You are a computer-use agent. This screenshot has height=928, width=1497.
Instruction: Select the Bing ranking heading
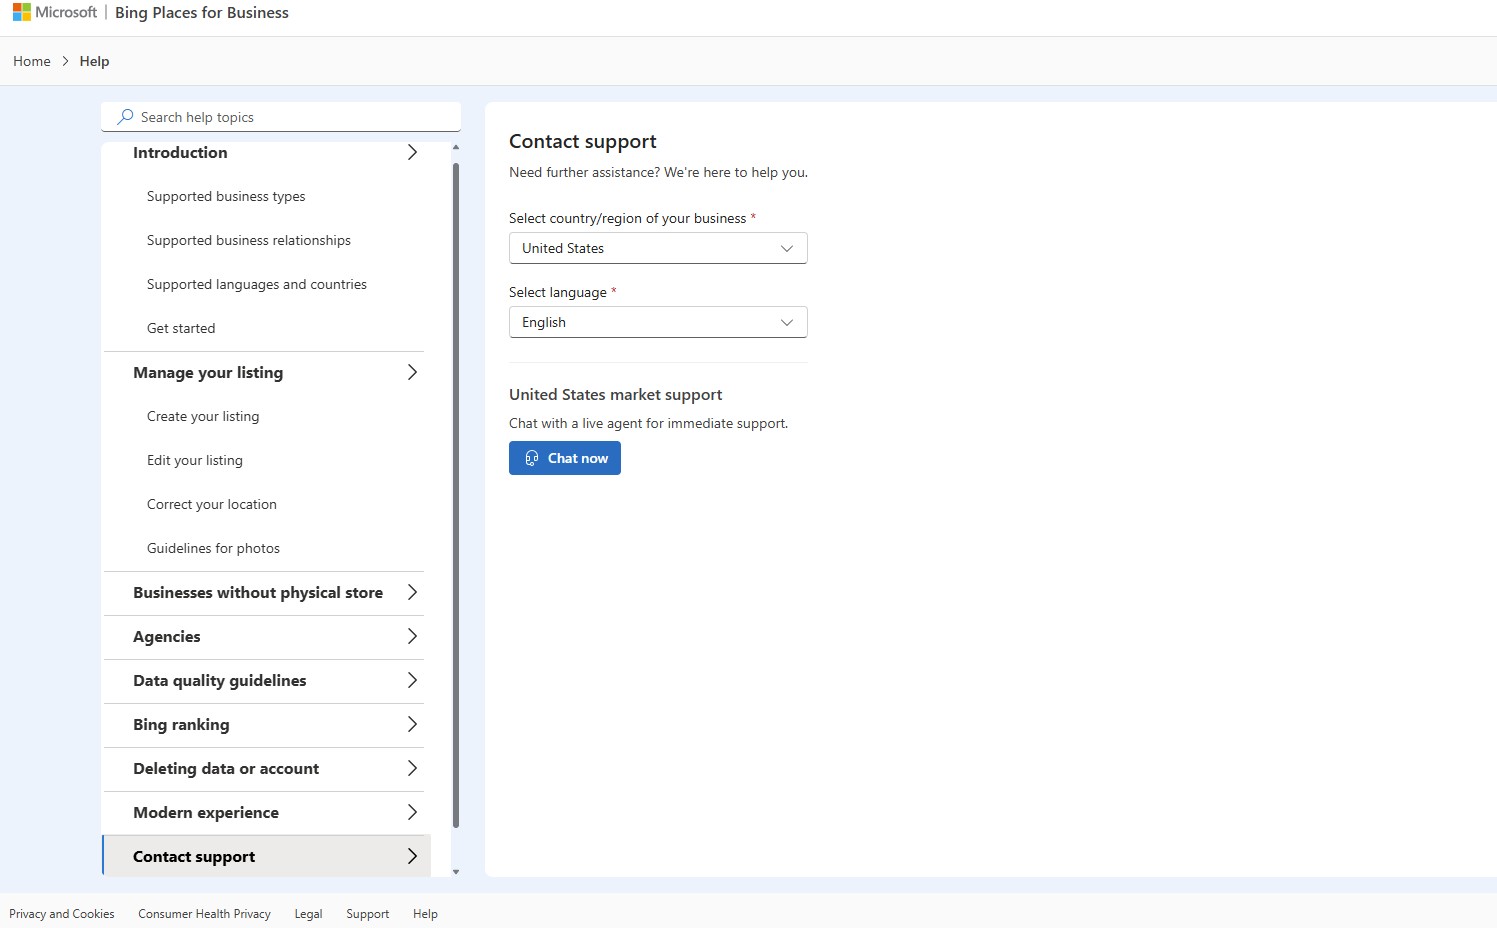point(181,724)
